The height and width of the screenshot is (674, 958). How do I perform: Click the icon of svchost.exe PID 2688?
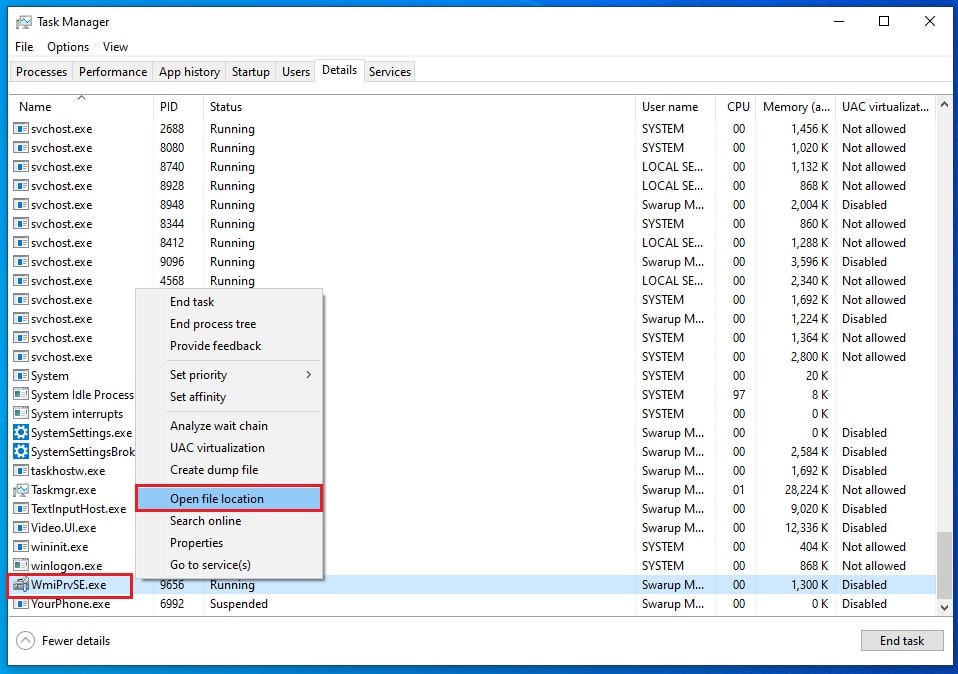click(21, 129)
